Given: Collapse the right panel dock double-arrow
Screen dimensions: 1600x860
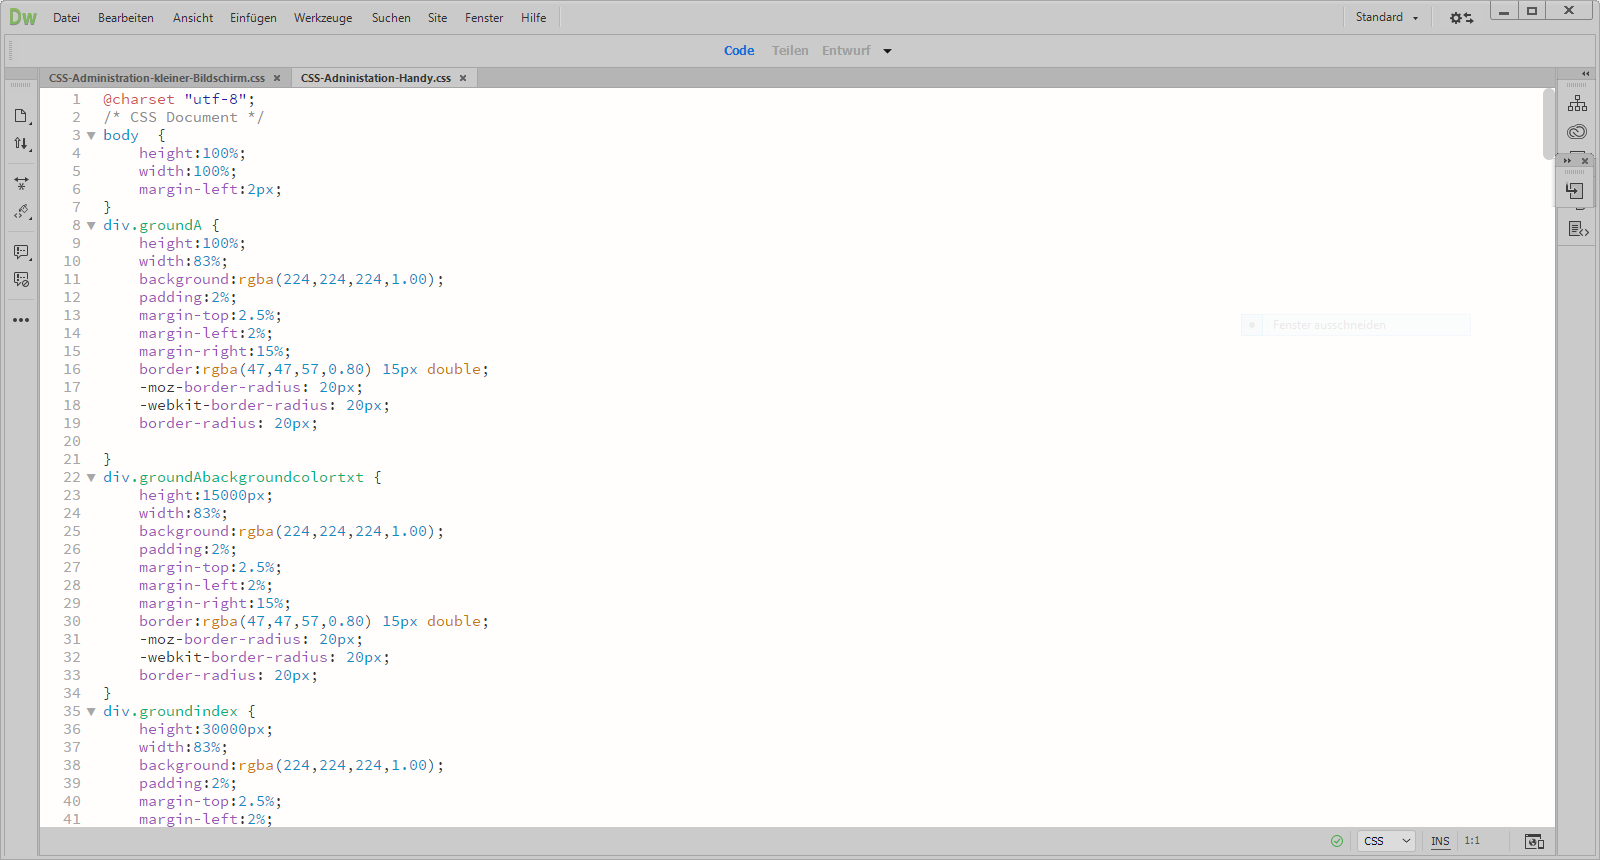Looking at the screenshot, I should (x=1585, y=74).
